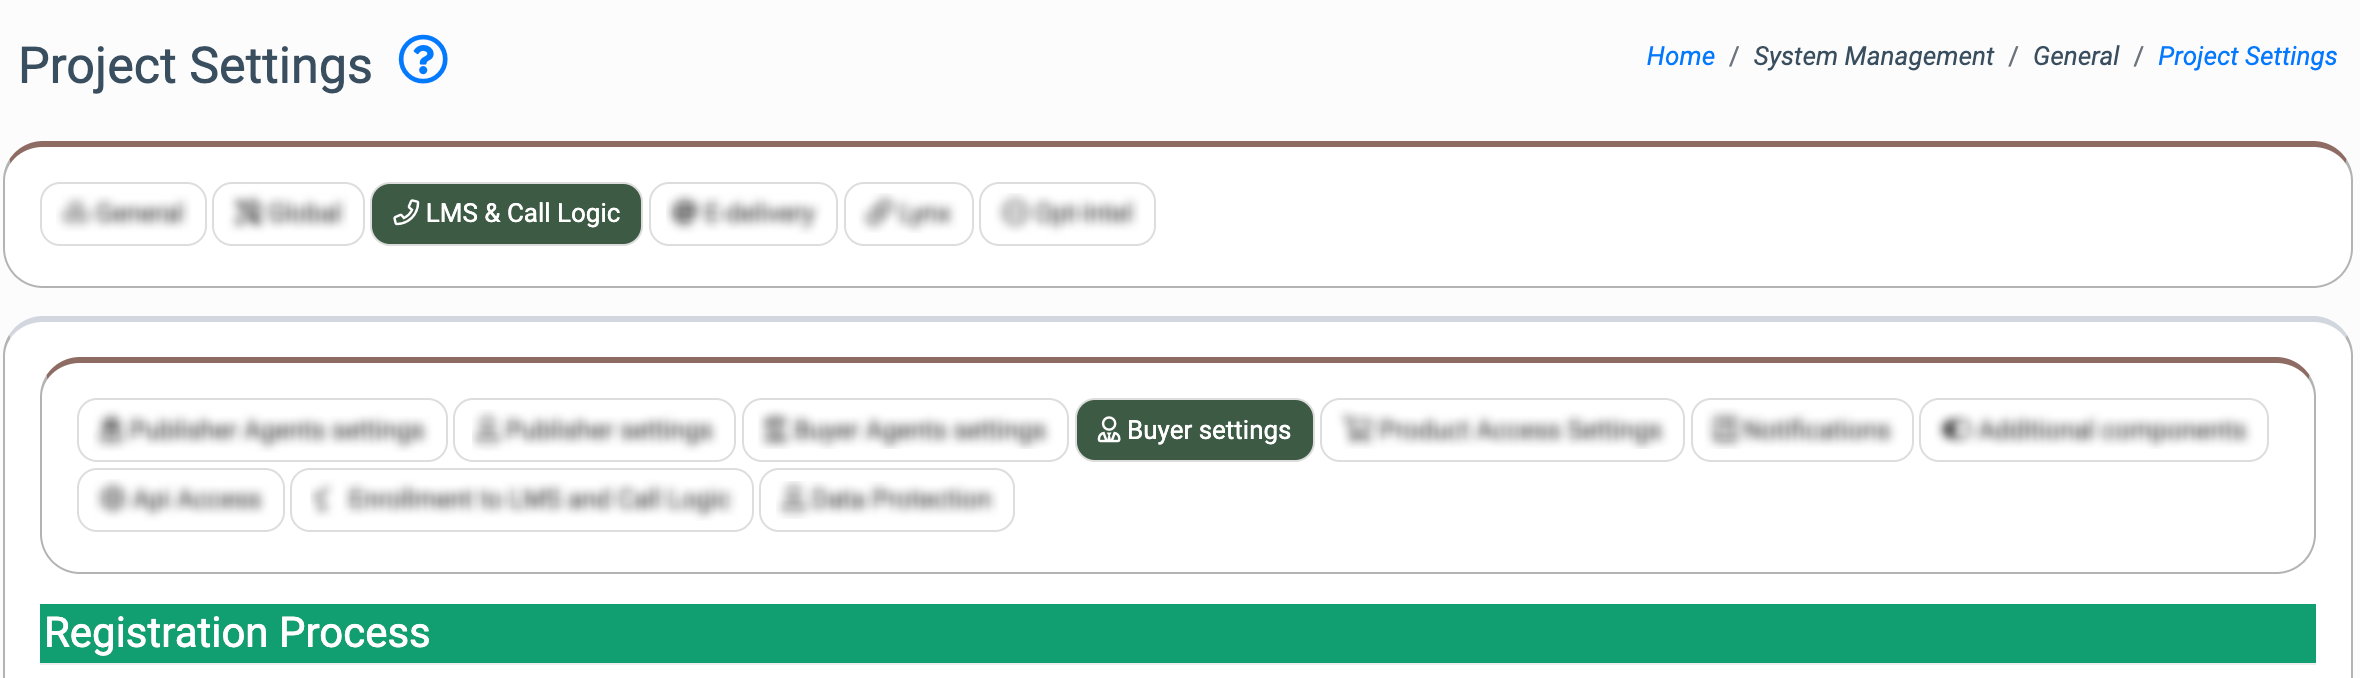Click the shopping cart icon of Product Access Settings

1358,430
